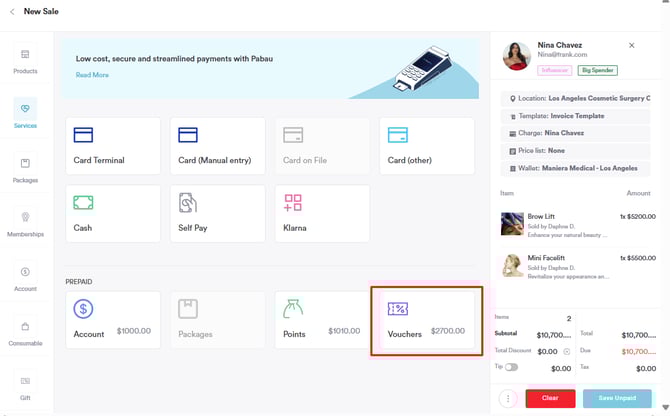
Task: Select Card Terminal payment method
Action: click(x=113, y=146)
